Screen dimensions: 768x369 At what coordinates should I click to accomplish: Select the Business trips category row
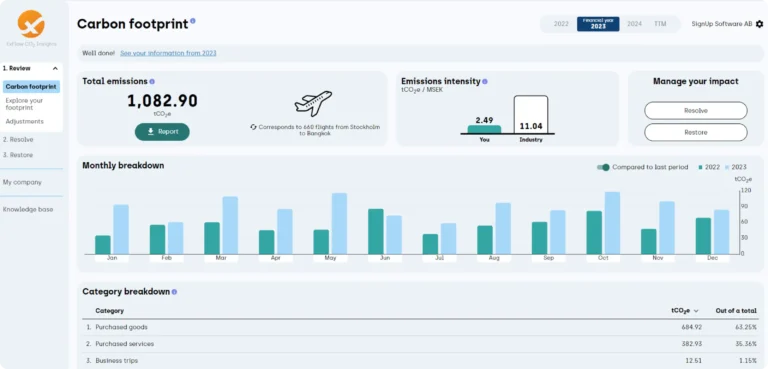[420, 361]
